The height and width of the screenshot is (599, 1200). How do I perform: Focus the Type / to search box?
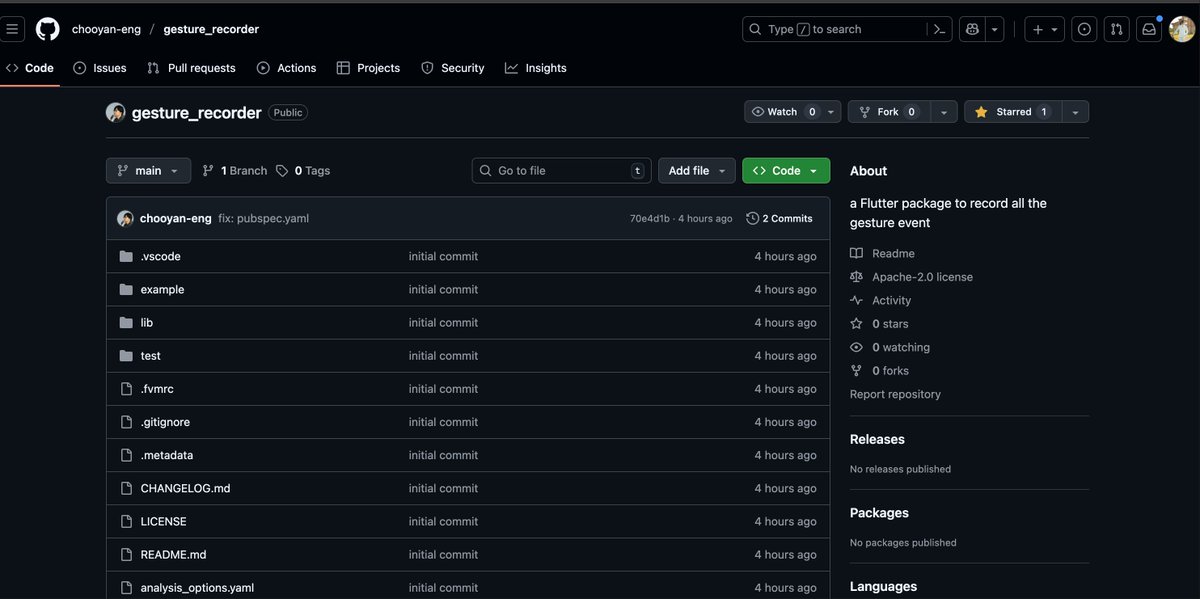834,29
